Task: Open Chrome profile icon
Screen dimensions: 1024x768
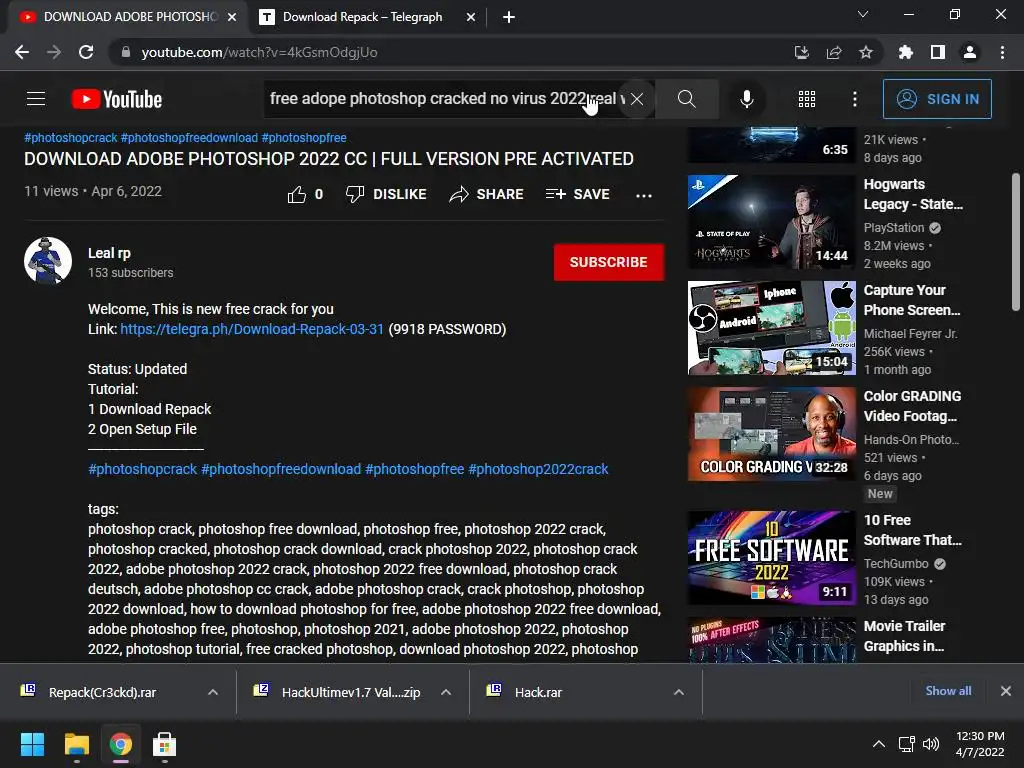Action: (970, 52)
